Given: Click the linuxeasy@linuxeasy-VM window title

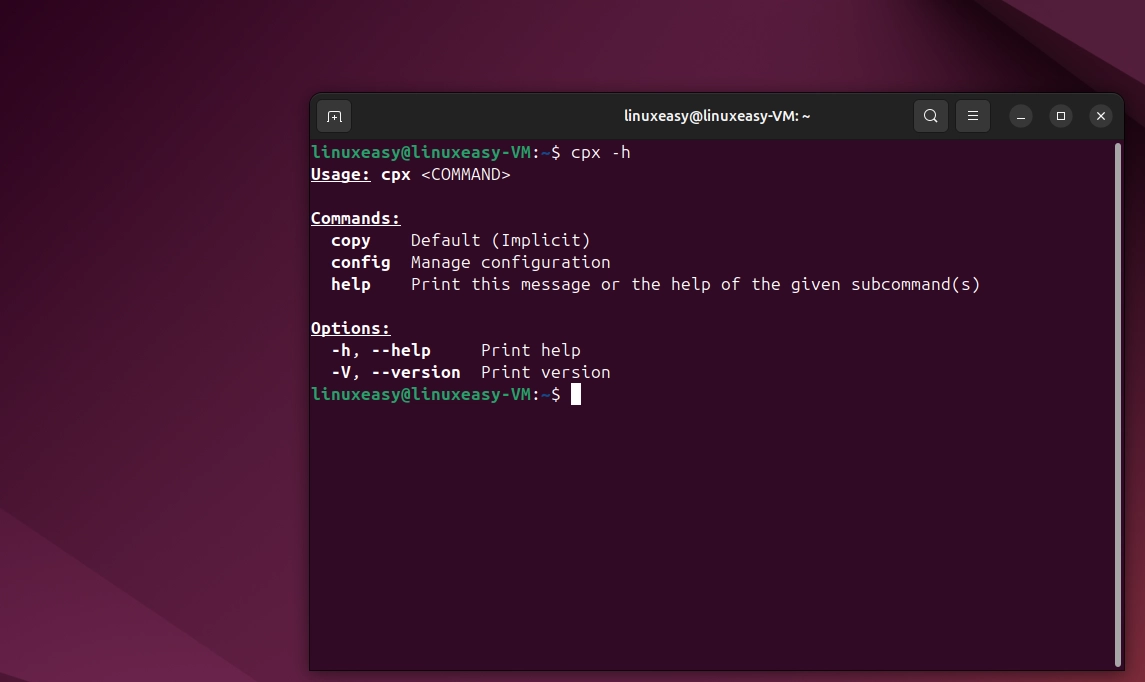Looking at the screenshot, I should click(x=718, y=115).
